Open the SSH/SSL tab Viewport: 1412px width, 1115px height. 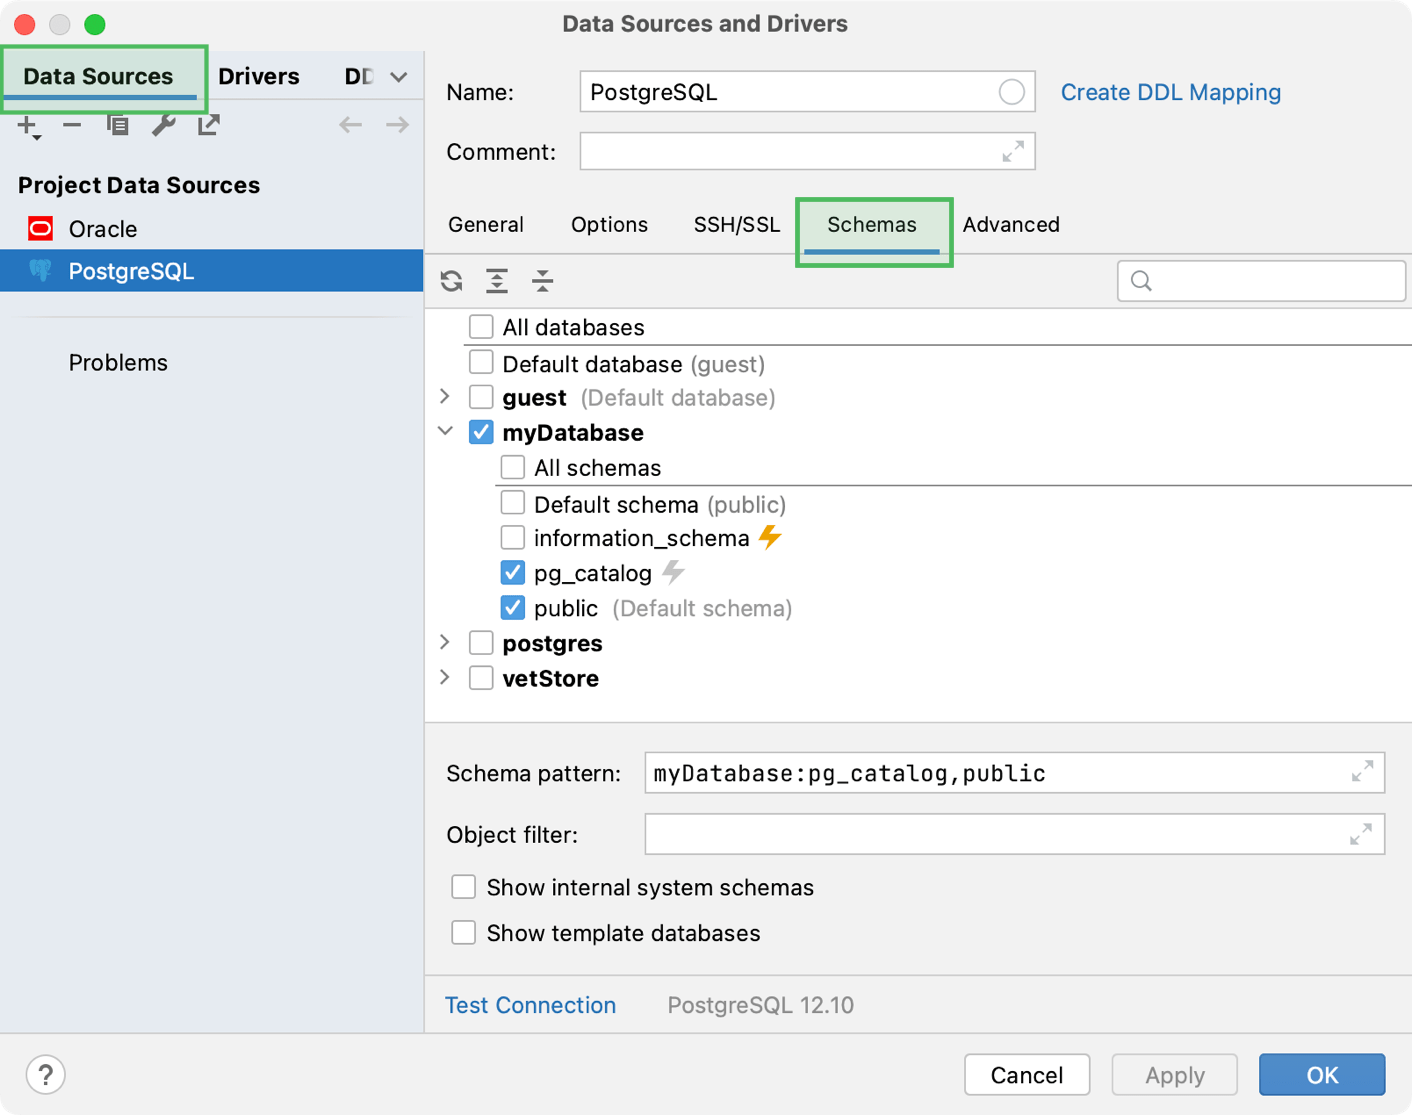coord(737,225)
